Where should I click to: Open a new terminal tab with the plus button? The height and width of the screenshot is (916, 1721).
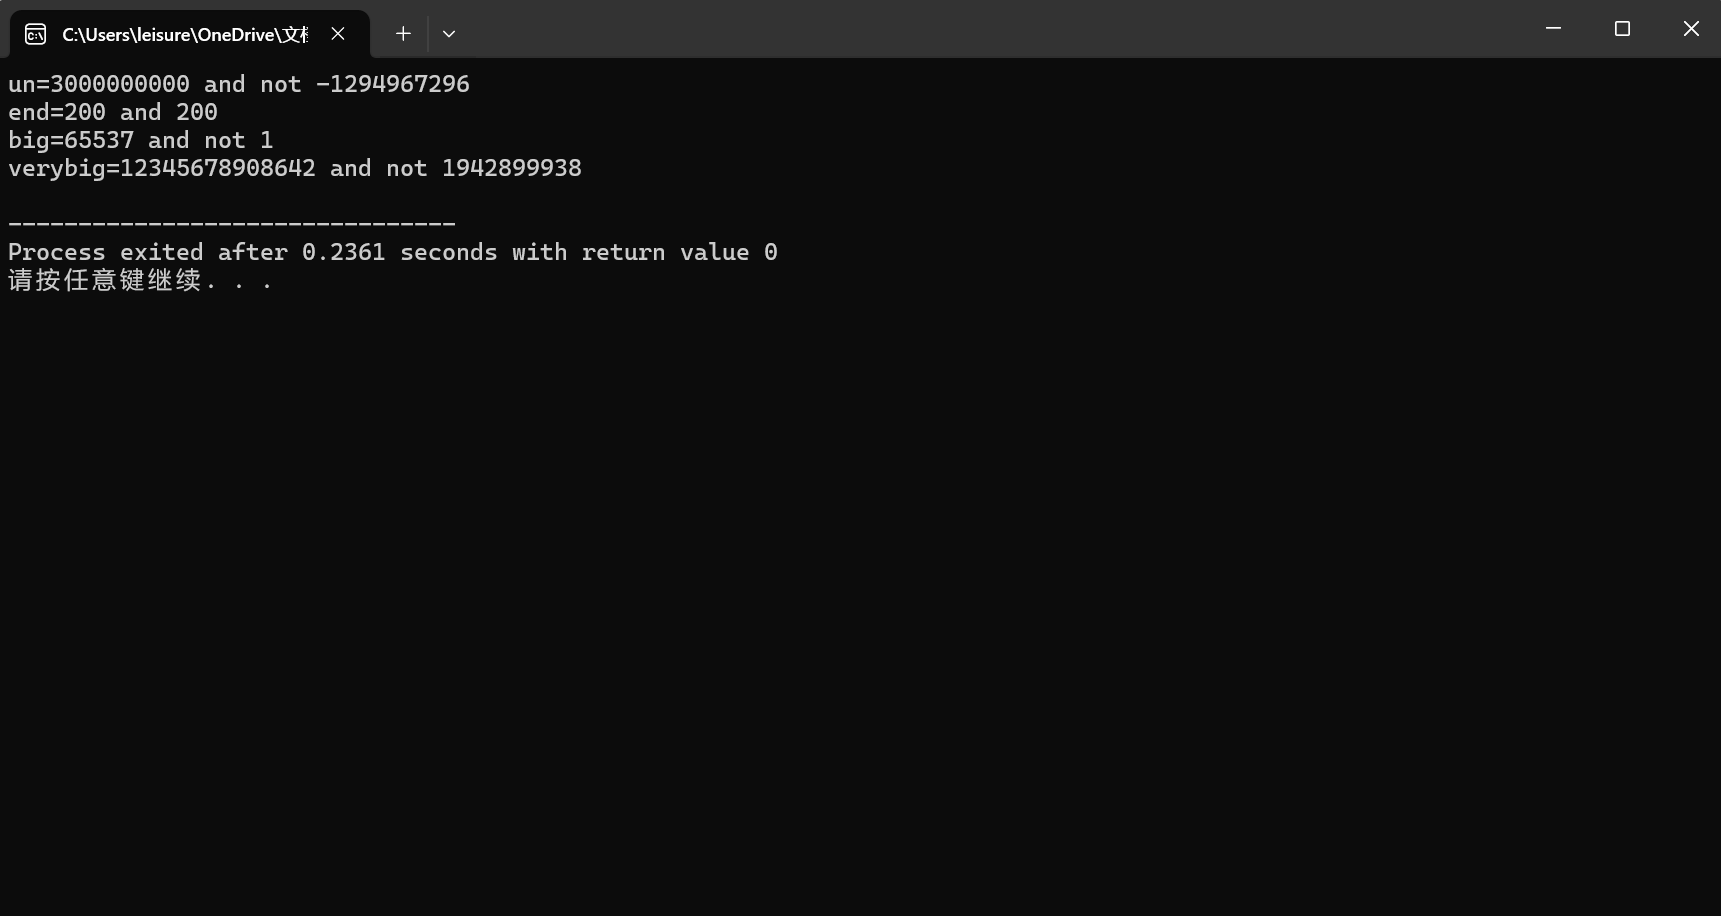(402, 33)
